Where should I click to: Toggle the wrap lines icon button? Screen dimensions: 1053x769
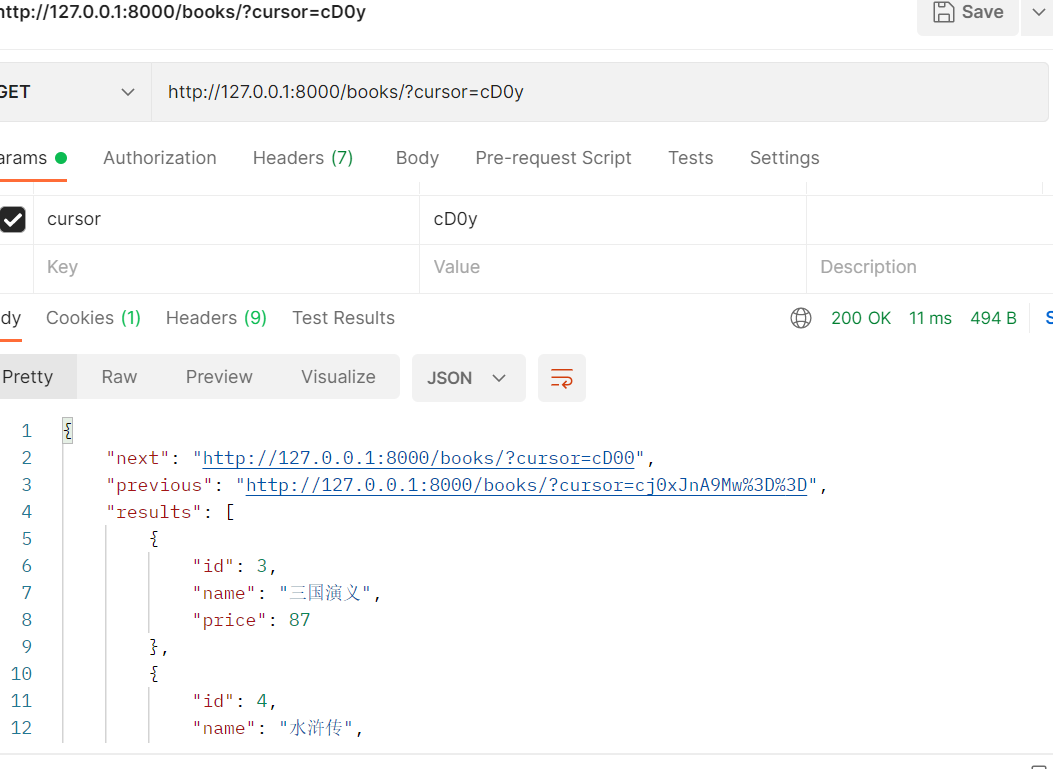pyautogui.click(x=562, y=378)
